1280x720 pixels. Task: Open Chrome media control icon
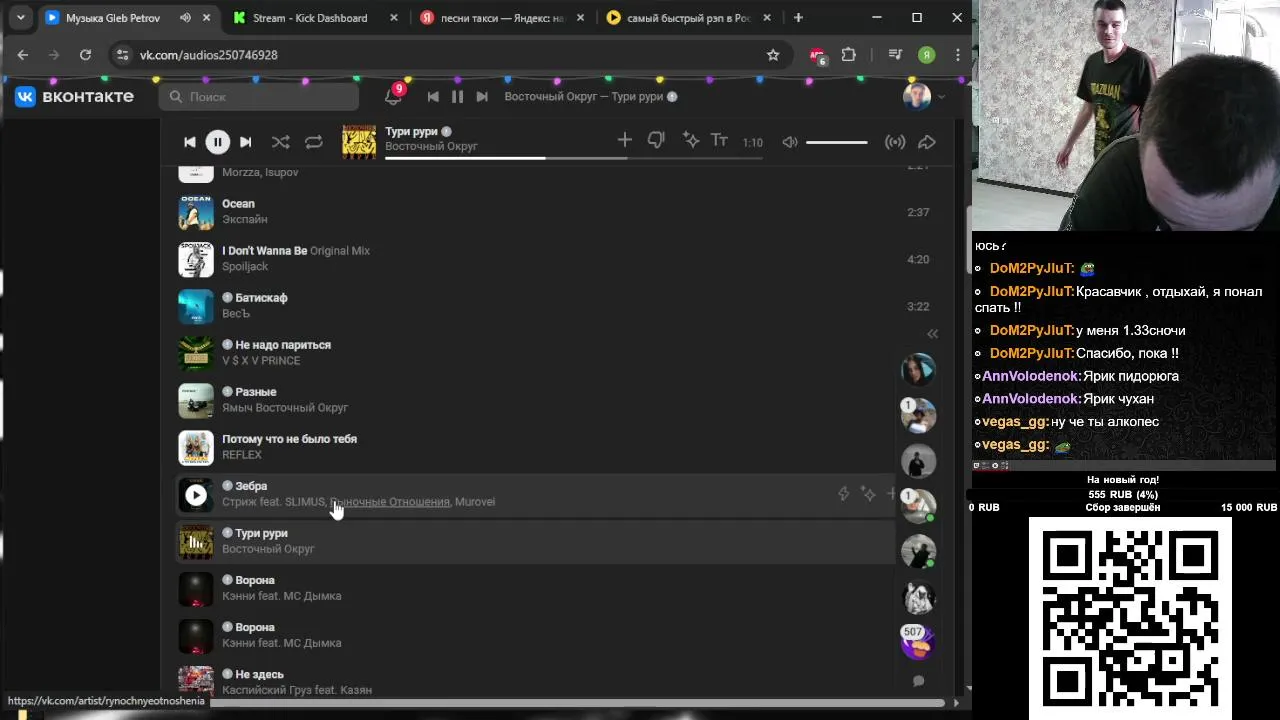895,55
